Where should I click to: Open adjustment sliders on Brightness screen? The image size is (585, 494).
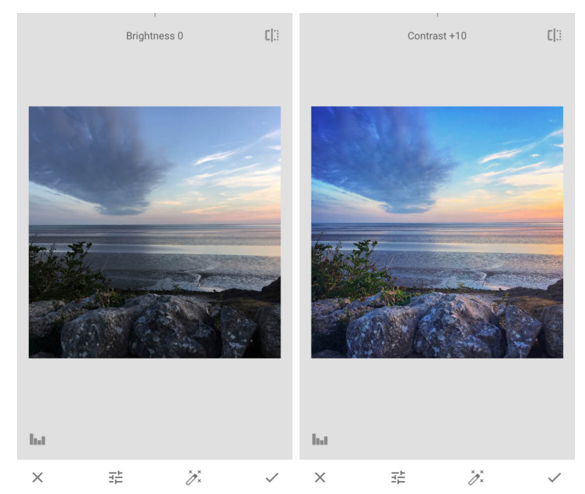tap(116, 477)
